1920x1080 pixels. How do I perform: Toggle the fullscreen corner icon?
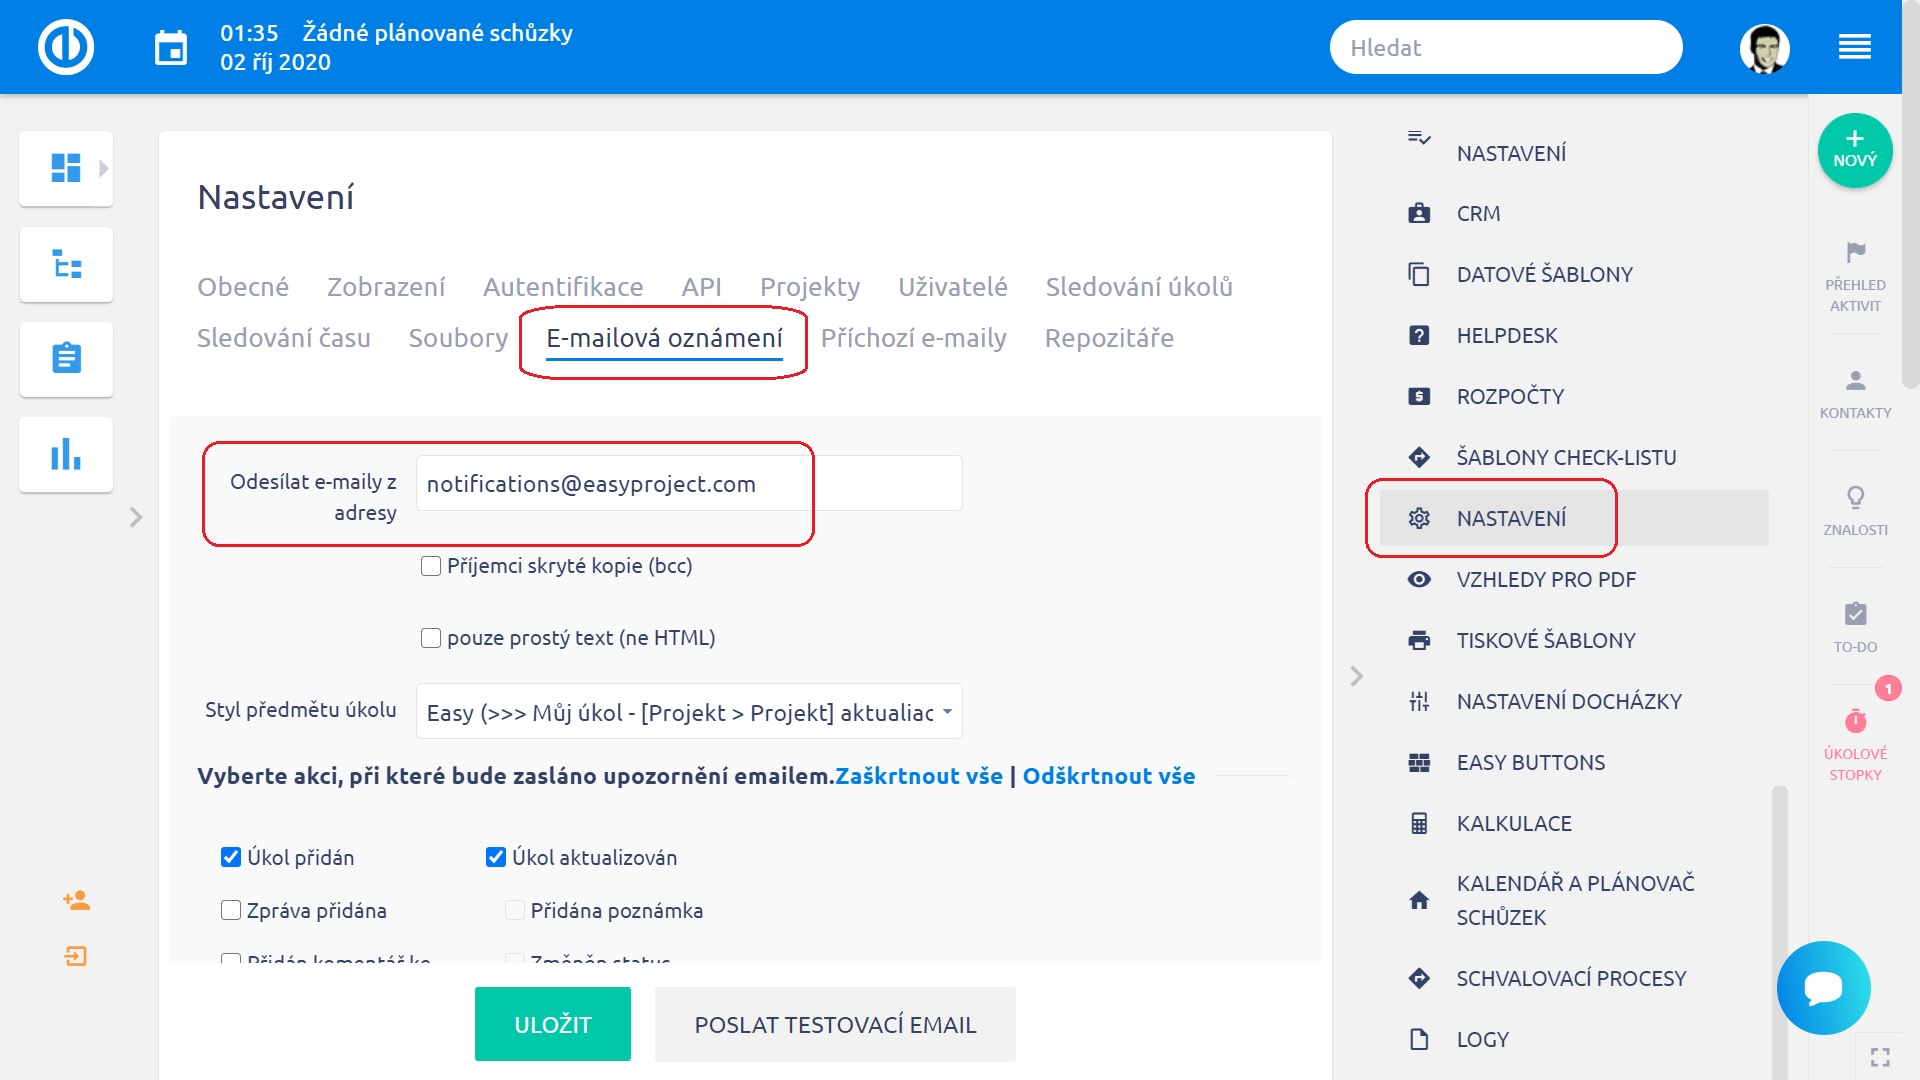[x=1880, y=1057]
